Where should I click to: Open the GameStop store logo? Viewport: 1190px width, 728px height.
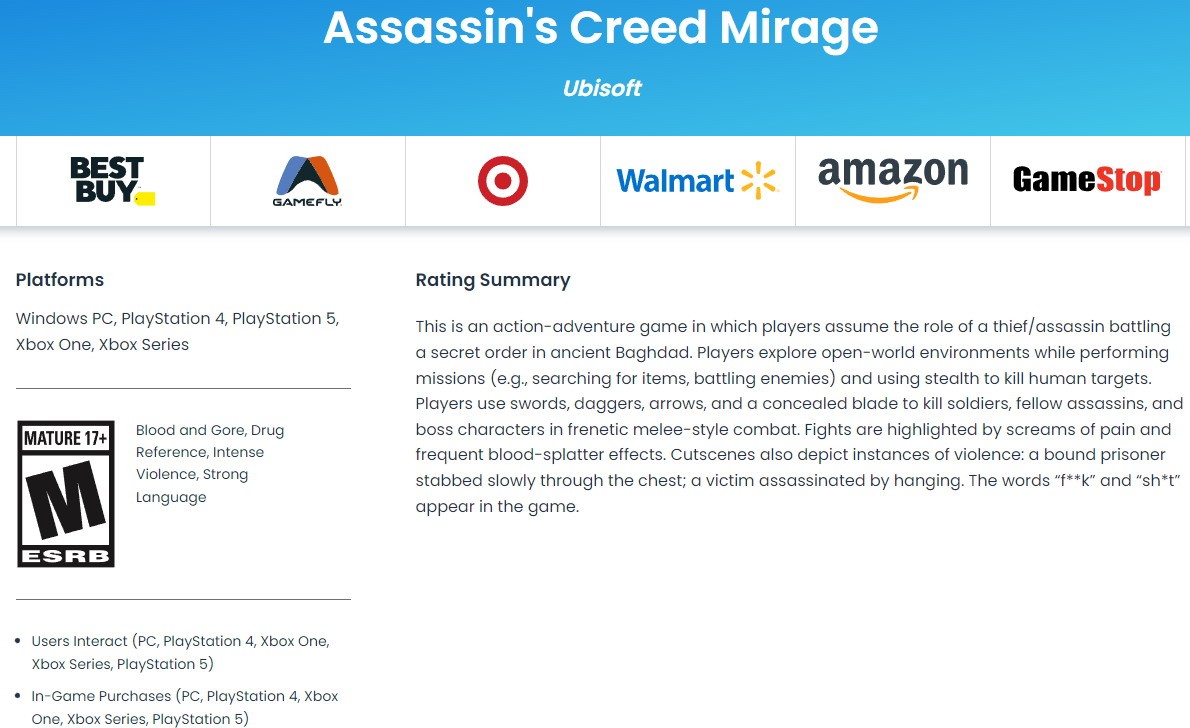pos(1087,180)
